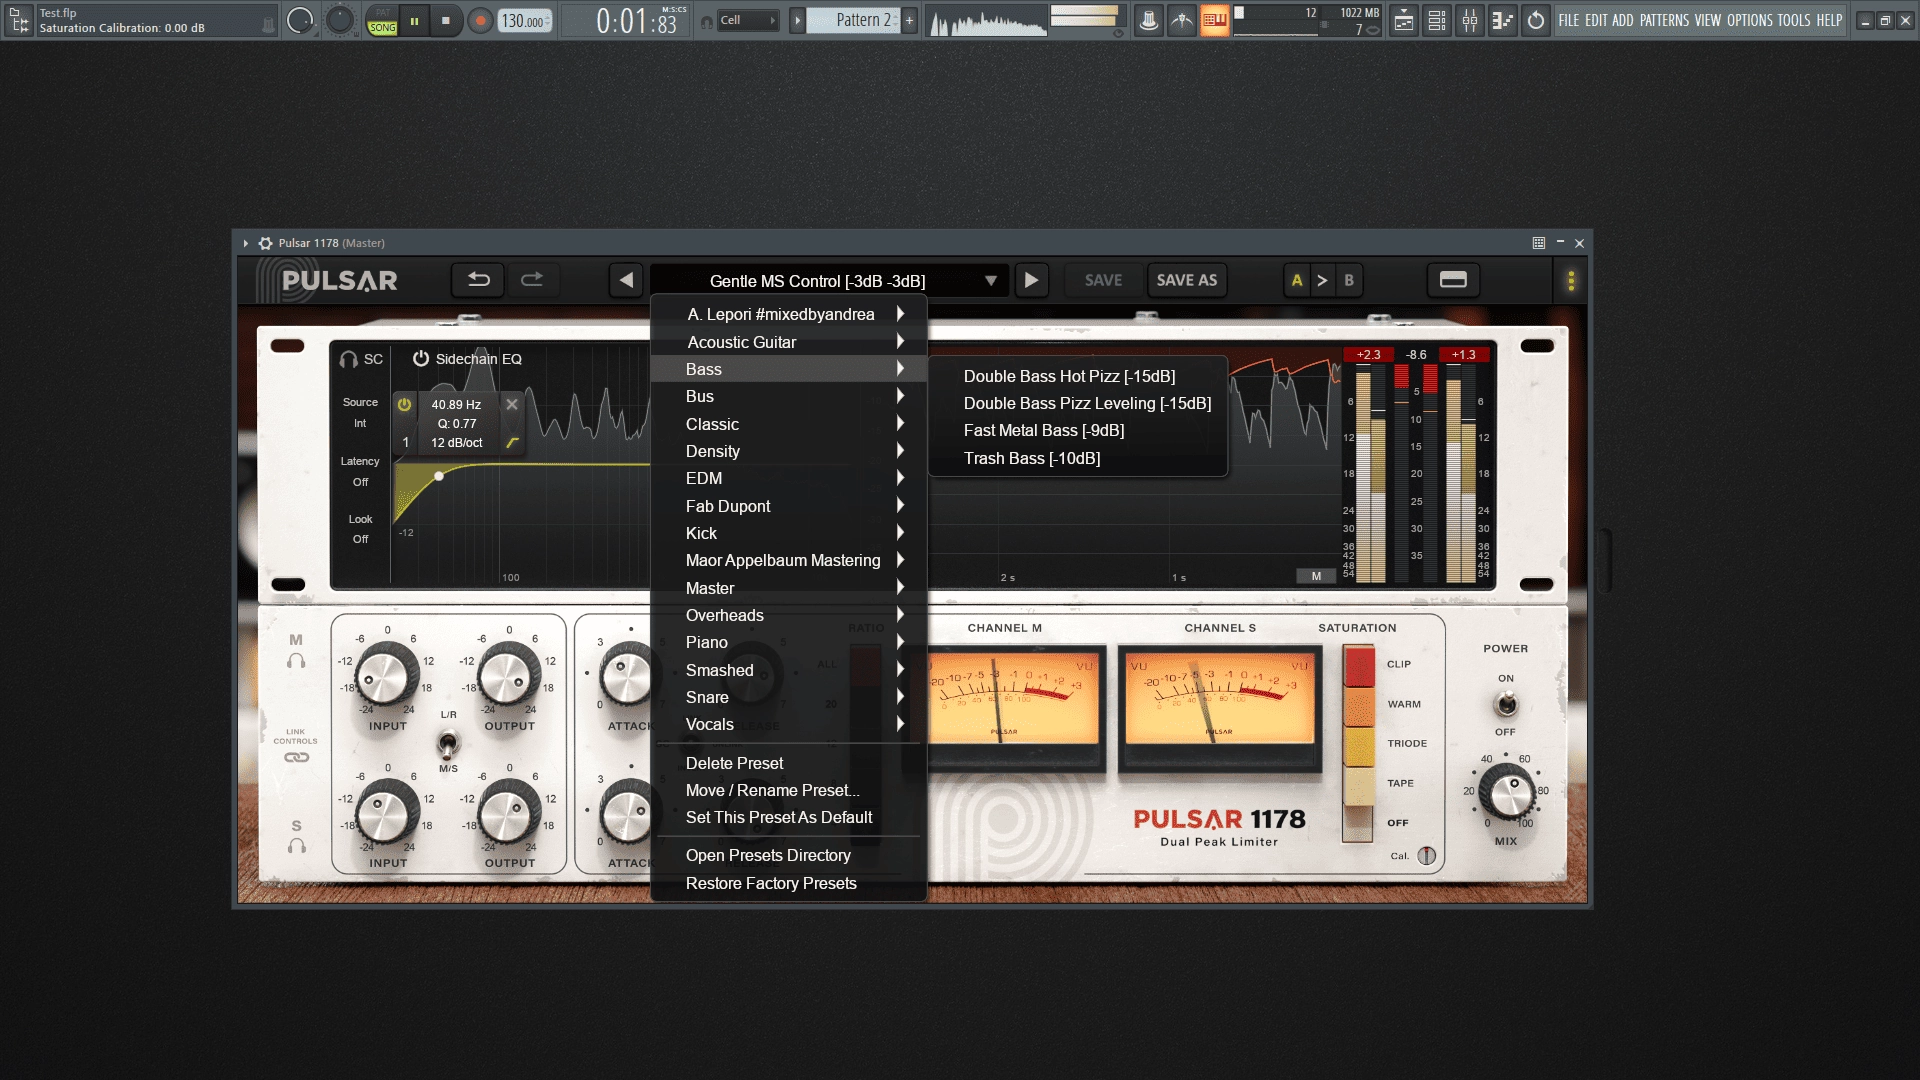Select Delete Preset menu entry
Viewport: 1920px width, 1080px height.
pos(789,763)
